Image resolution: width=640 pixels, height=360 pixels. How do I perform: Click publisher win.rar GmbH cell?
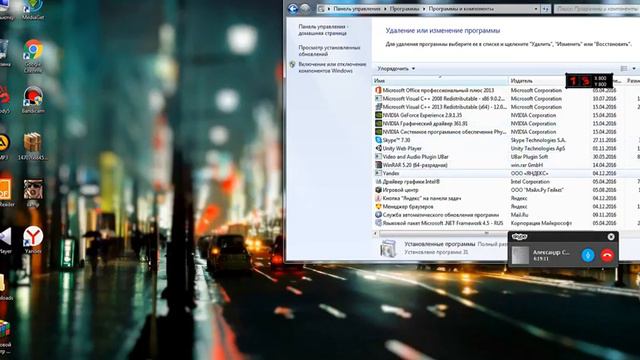pyautogui.click(x=527, y=165)
